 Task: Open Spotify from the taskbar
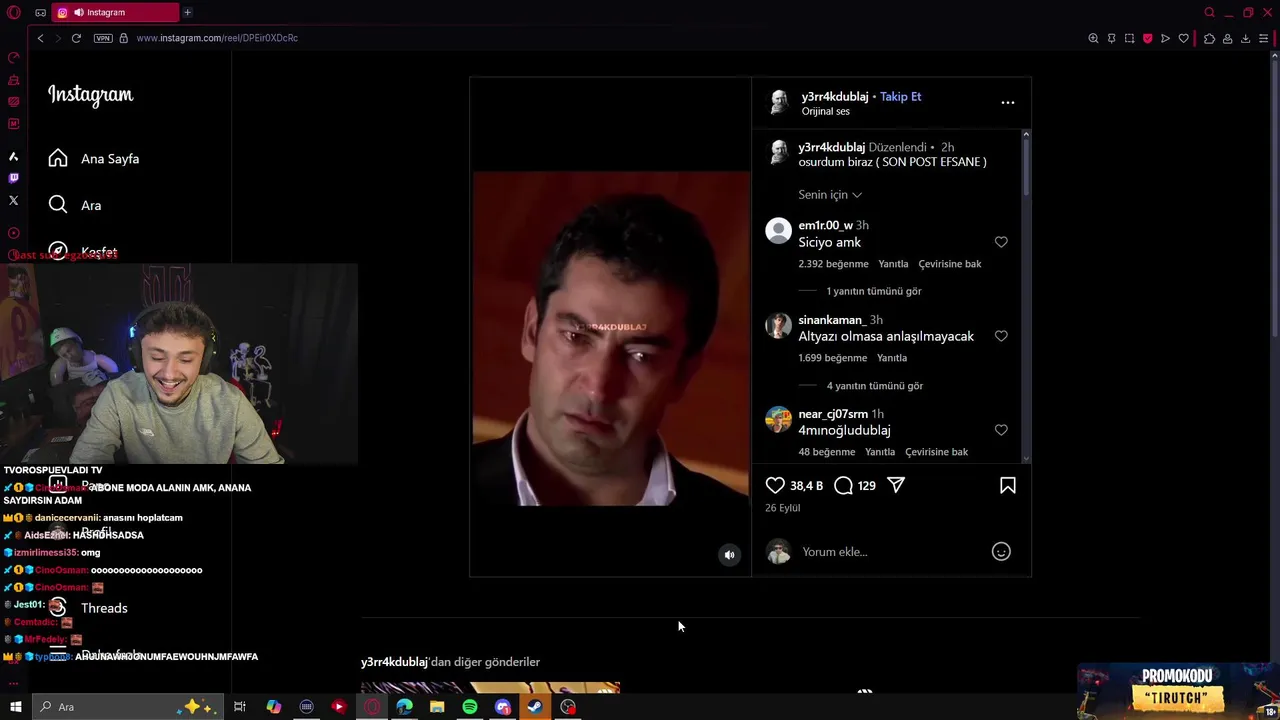pos(470,707)
